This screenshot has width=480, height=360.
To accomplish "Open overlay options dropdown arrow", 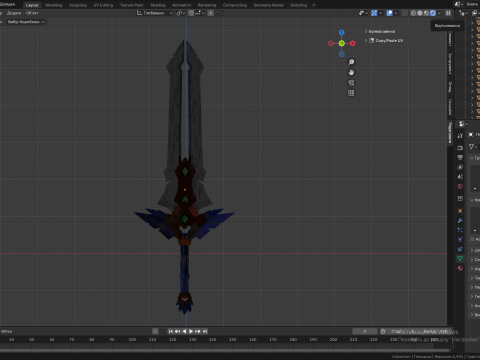I will click(396, 13).
